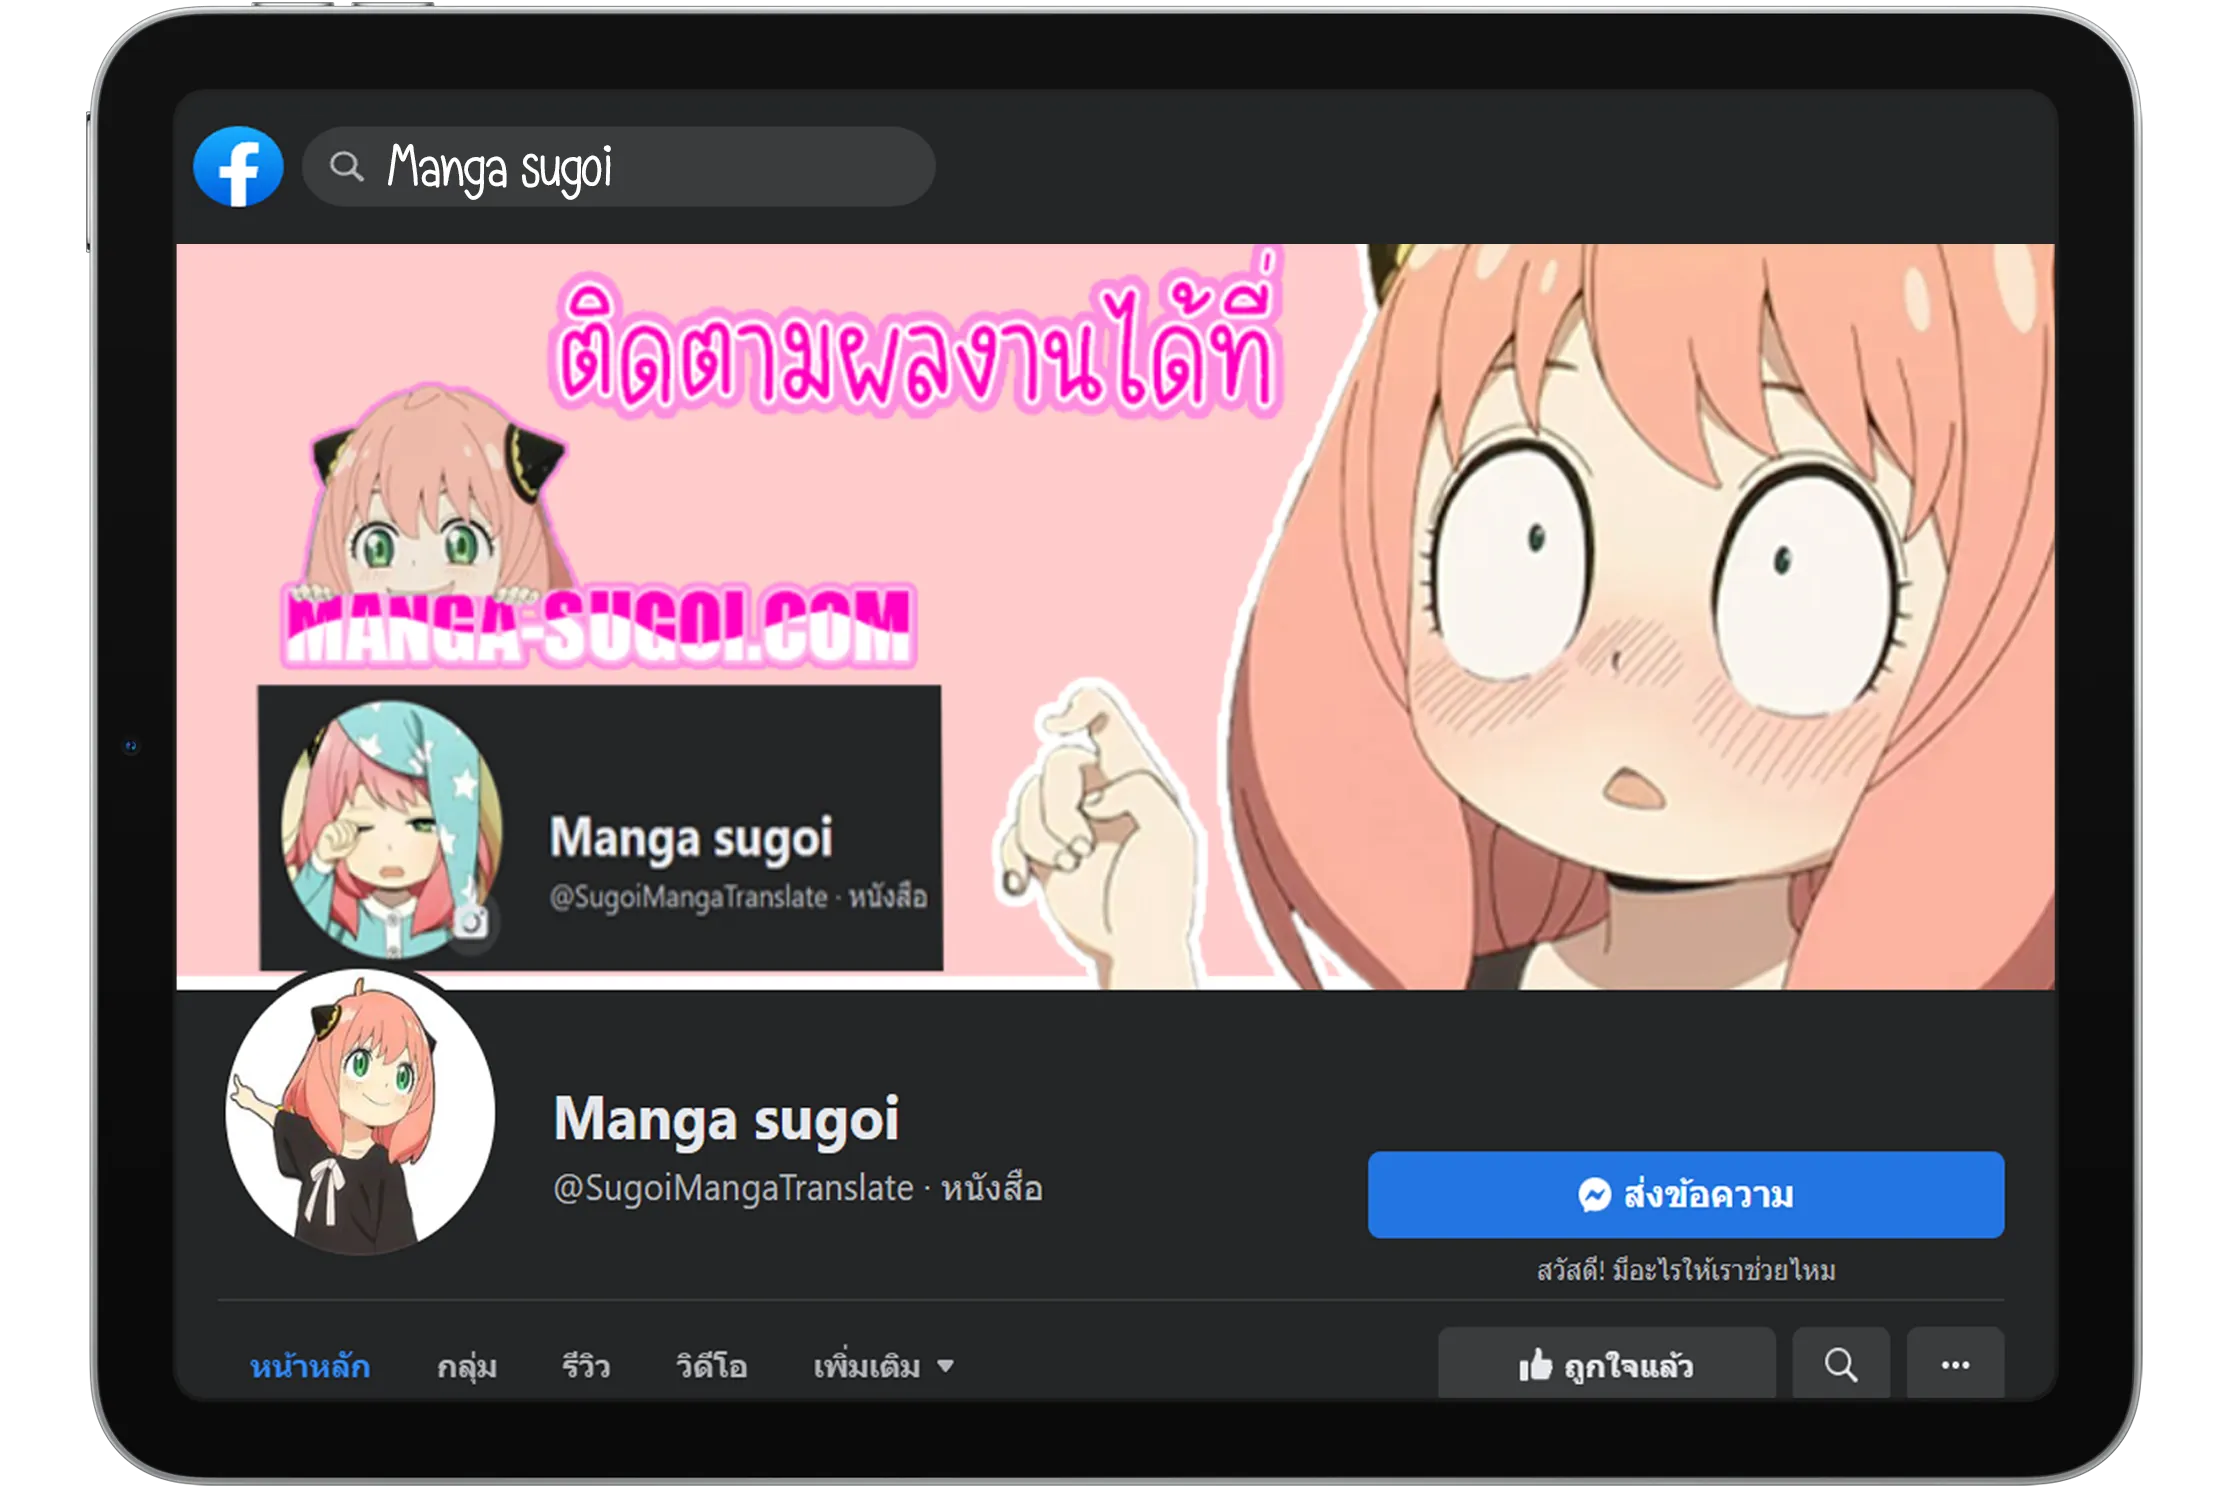
Task: Click the ส่งข้อความ send message button
Action: tap(1686, 1195)
